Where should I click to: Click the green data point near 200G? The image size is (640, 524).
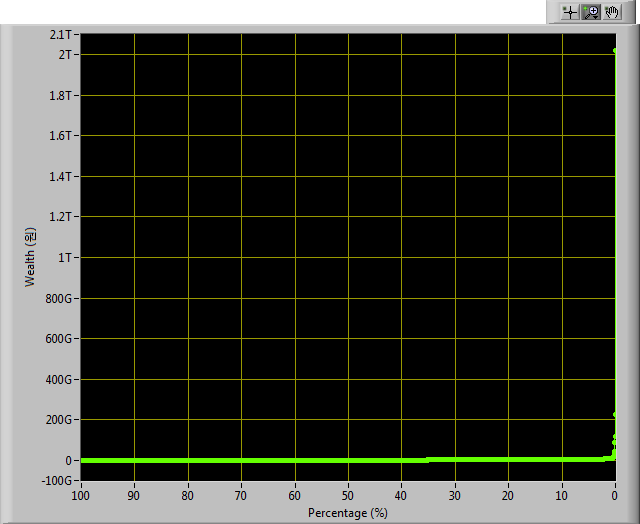tap(615, 415)
